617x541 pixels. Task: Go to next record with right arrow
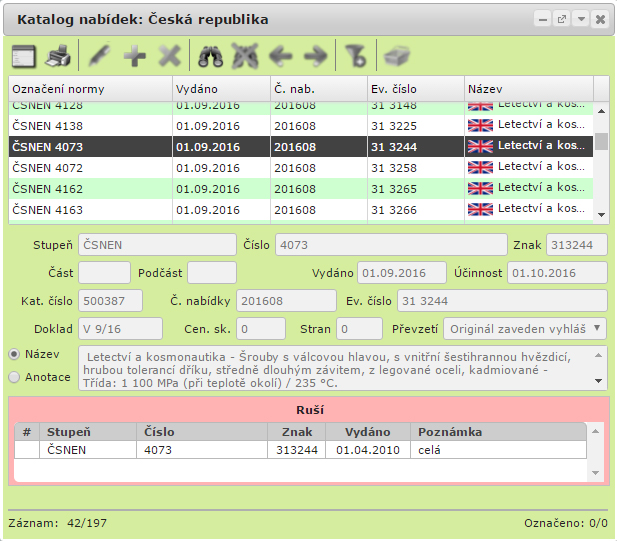pyautogui.click(x=315, y=56)
